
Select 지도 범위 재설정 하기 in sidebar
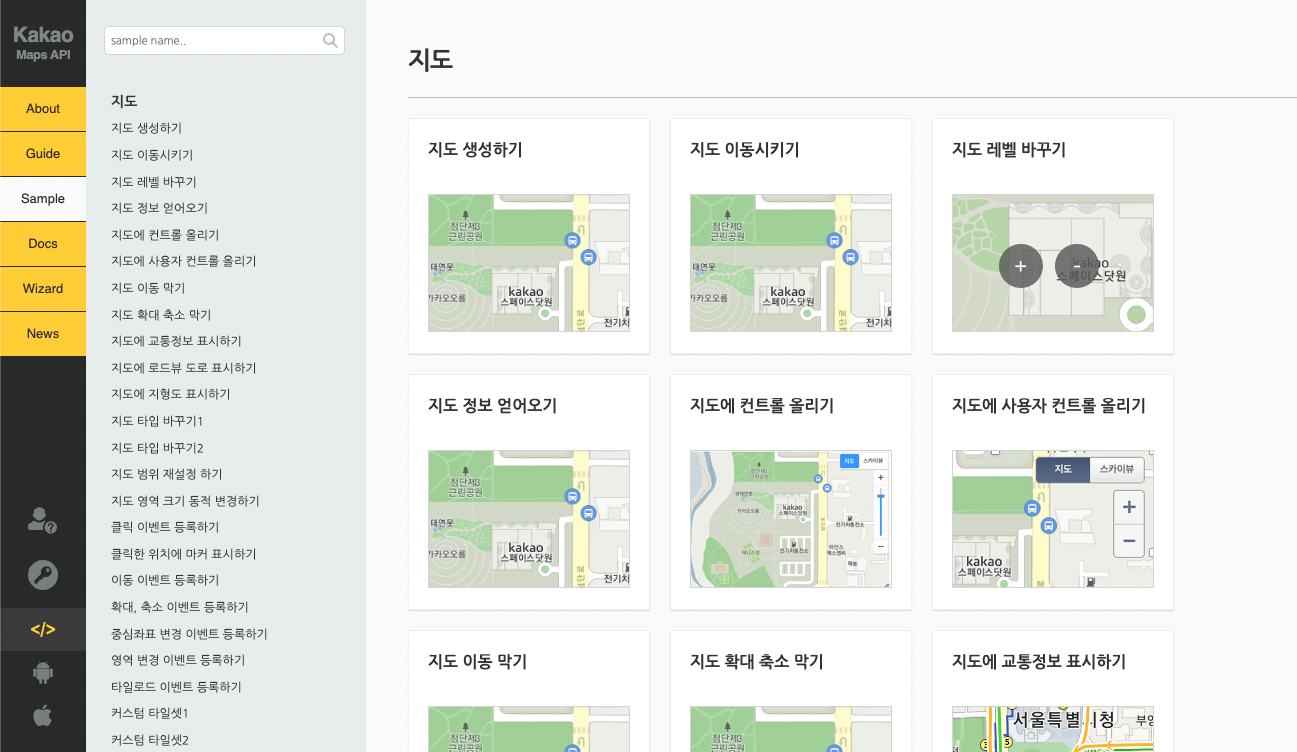[167, 474]
